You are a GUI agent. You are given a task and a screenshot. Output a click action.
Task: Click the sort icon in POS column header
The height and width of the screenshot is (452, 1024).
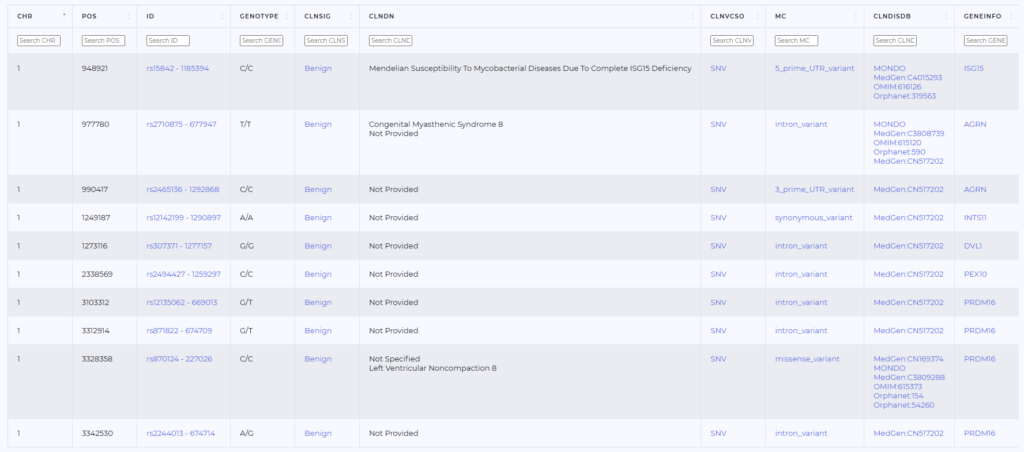pos(129,17)
